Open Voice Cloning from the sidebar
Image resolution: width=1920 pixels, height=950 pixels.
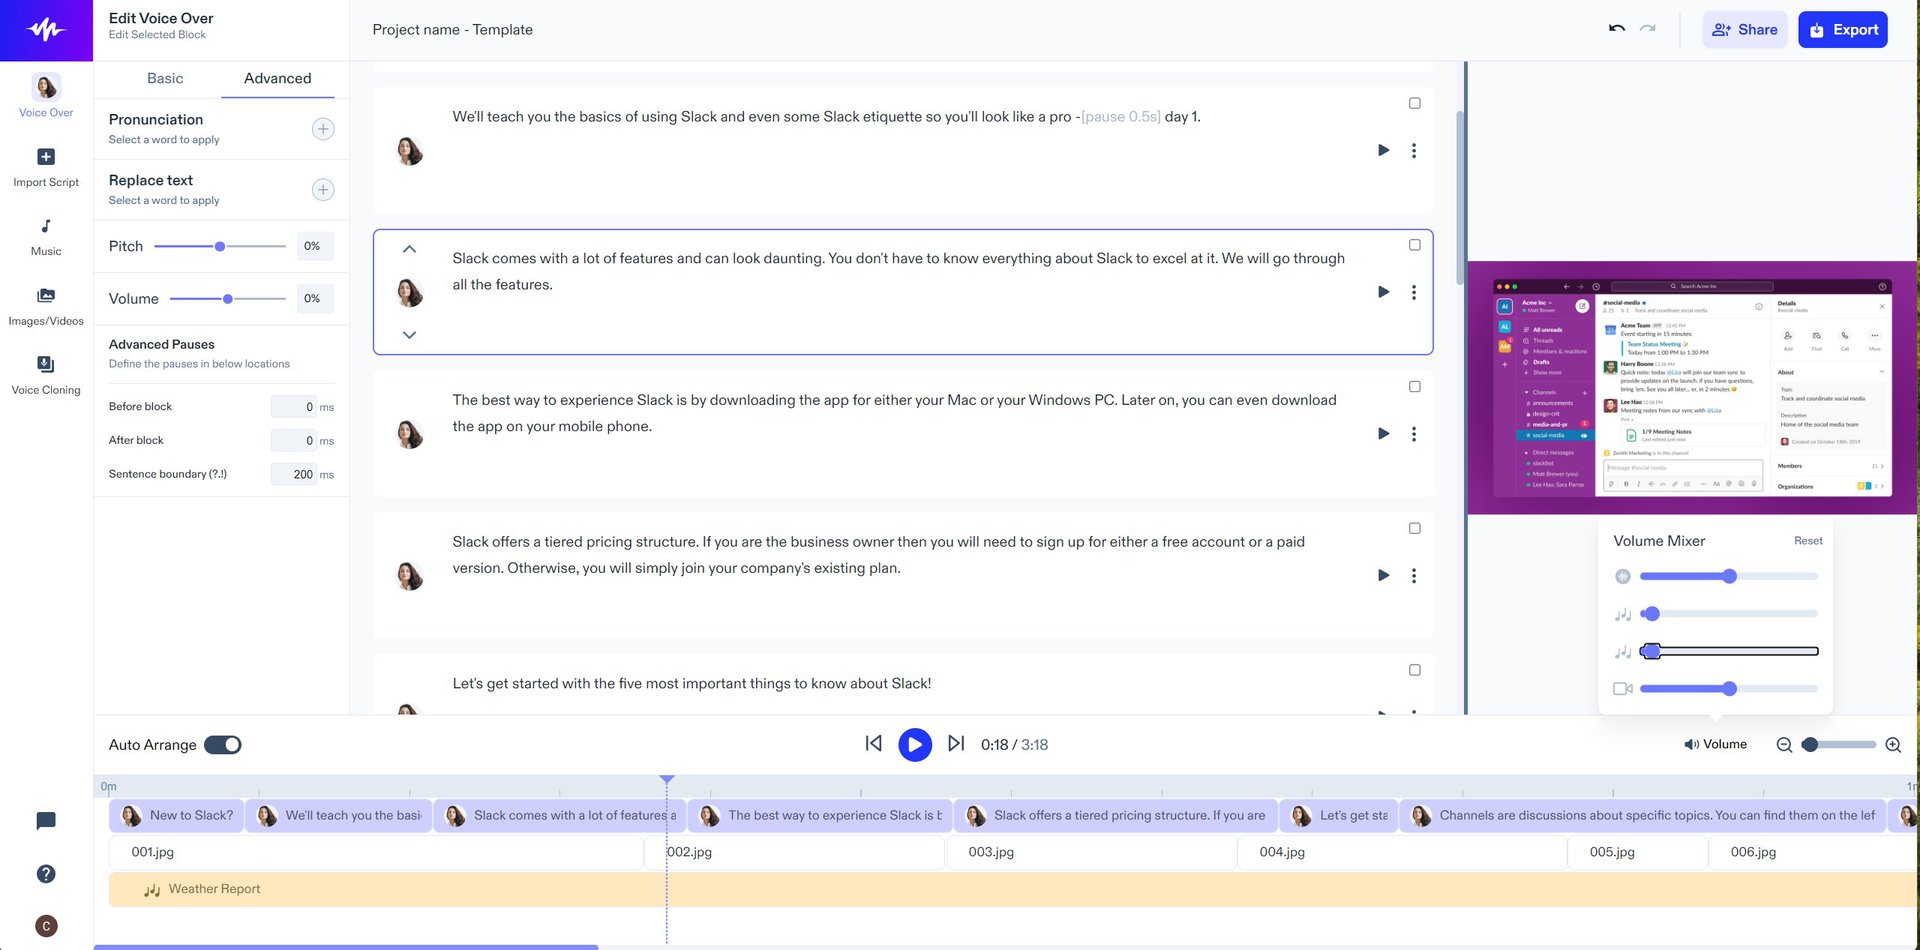pyautogui.click(x=46, y=375)
